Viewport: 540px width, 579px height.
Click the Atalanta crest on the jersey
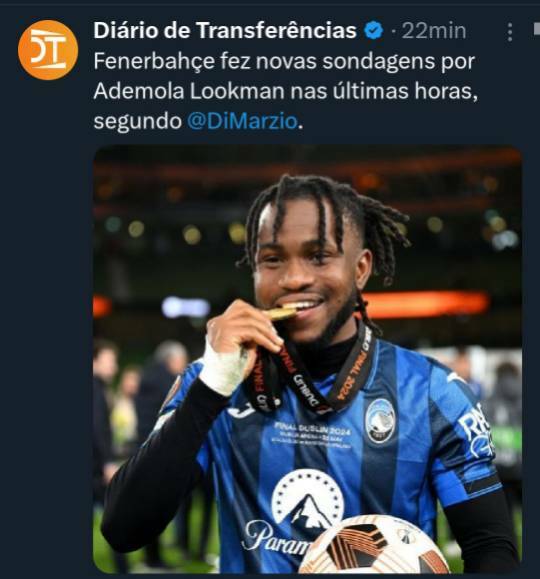pos(380,421)
